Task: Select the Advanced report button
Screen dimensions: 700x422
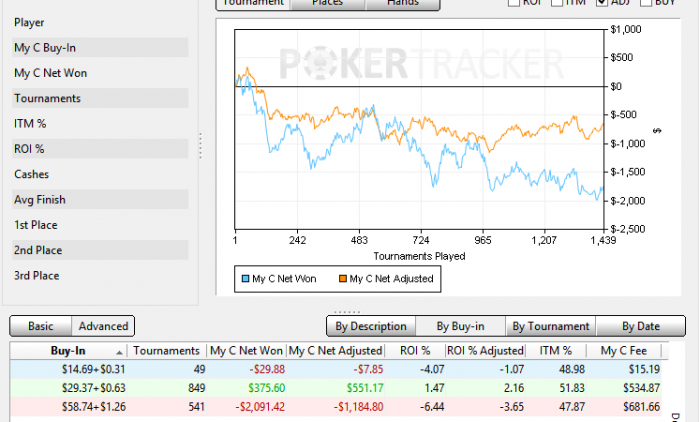Action: pos(103,326)
